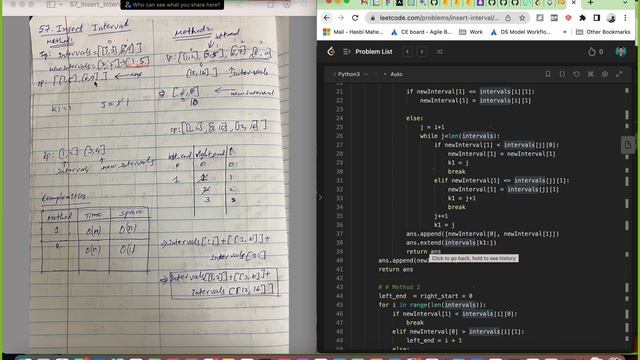The image size is (640, 360).
Task: Open editor keyboard shortcuts icon
Action: tap(591, 74)
